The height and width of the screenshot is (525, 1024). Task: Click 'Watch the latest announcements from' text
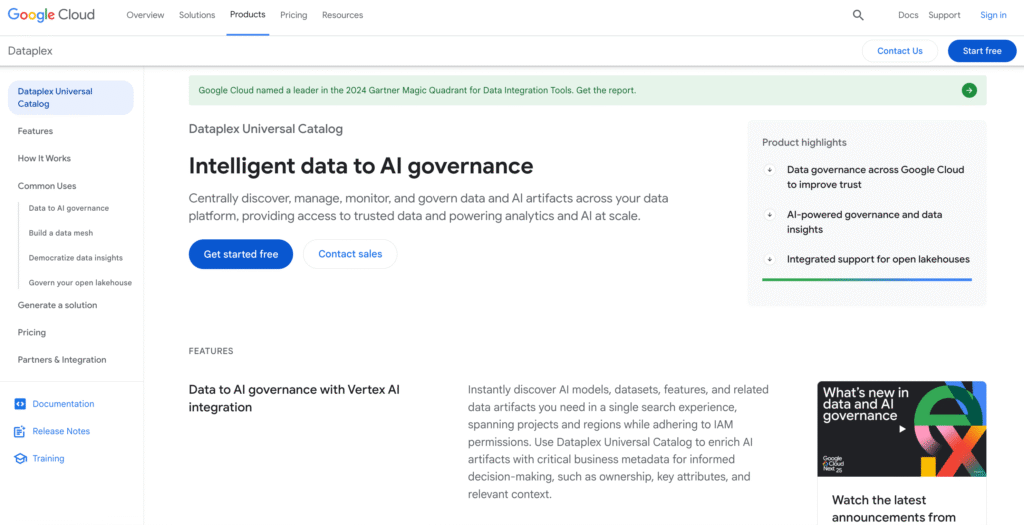click(893, 509)
